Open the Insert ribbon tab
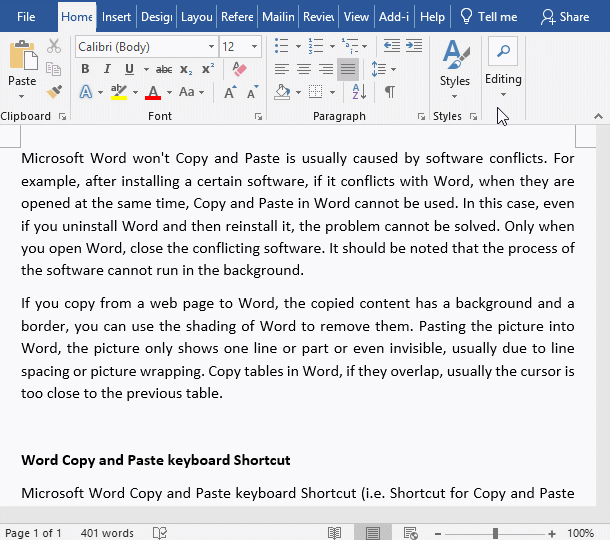Viewport: 610px width, 540px height. pos(116,17)
